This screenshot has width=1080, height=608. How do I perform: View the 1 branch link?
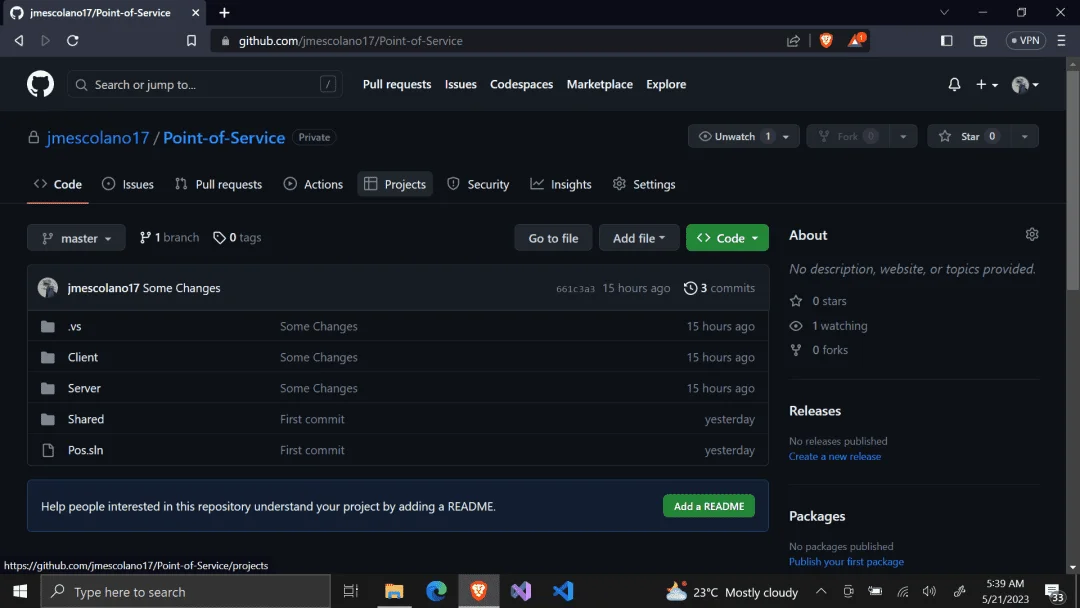coord(169,238)
